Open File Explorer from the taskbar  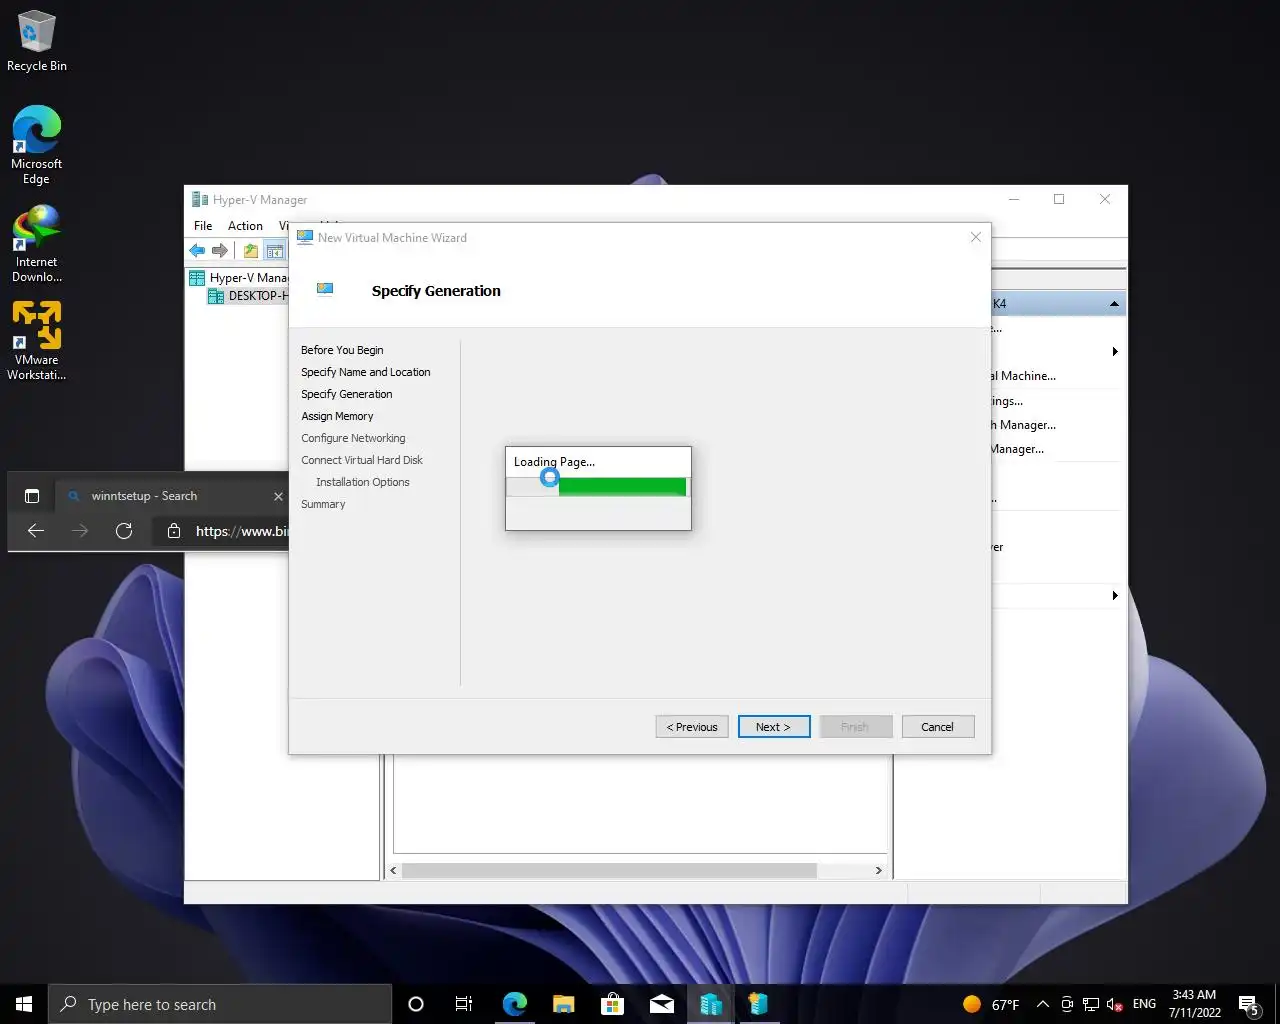[x=563, y=1004]
